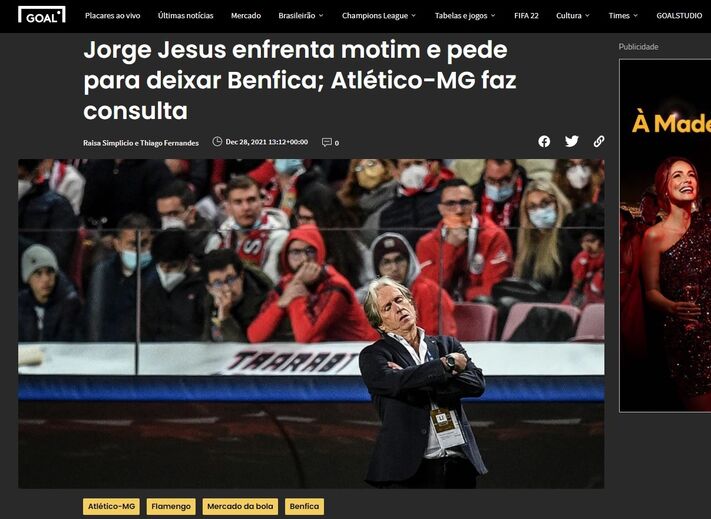Screen dimensions: 711x519
Task: Open the advertisement banner with woman
Action: click(x=665, y=236)
